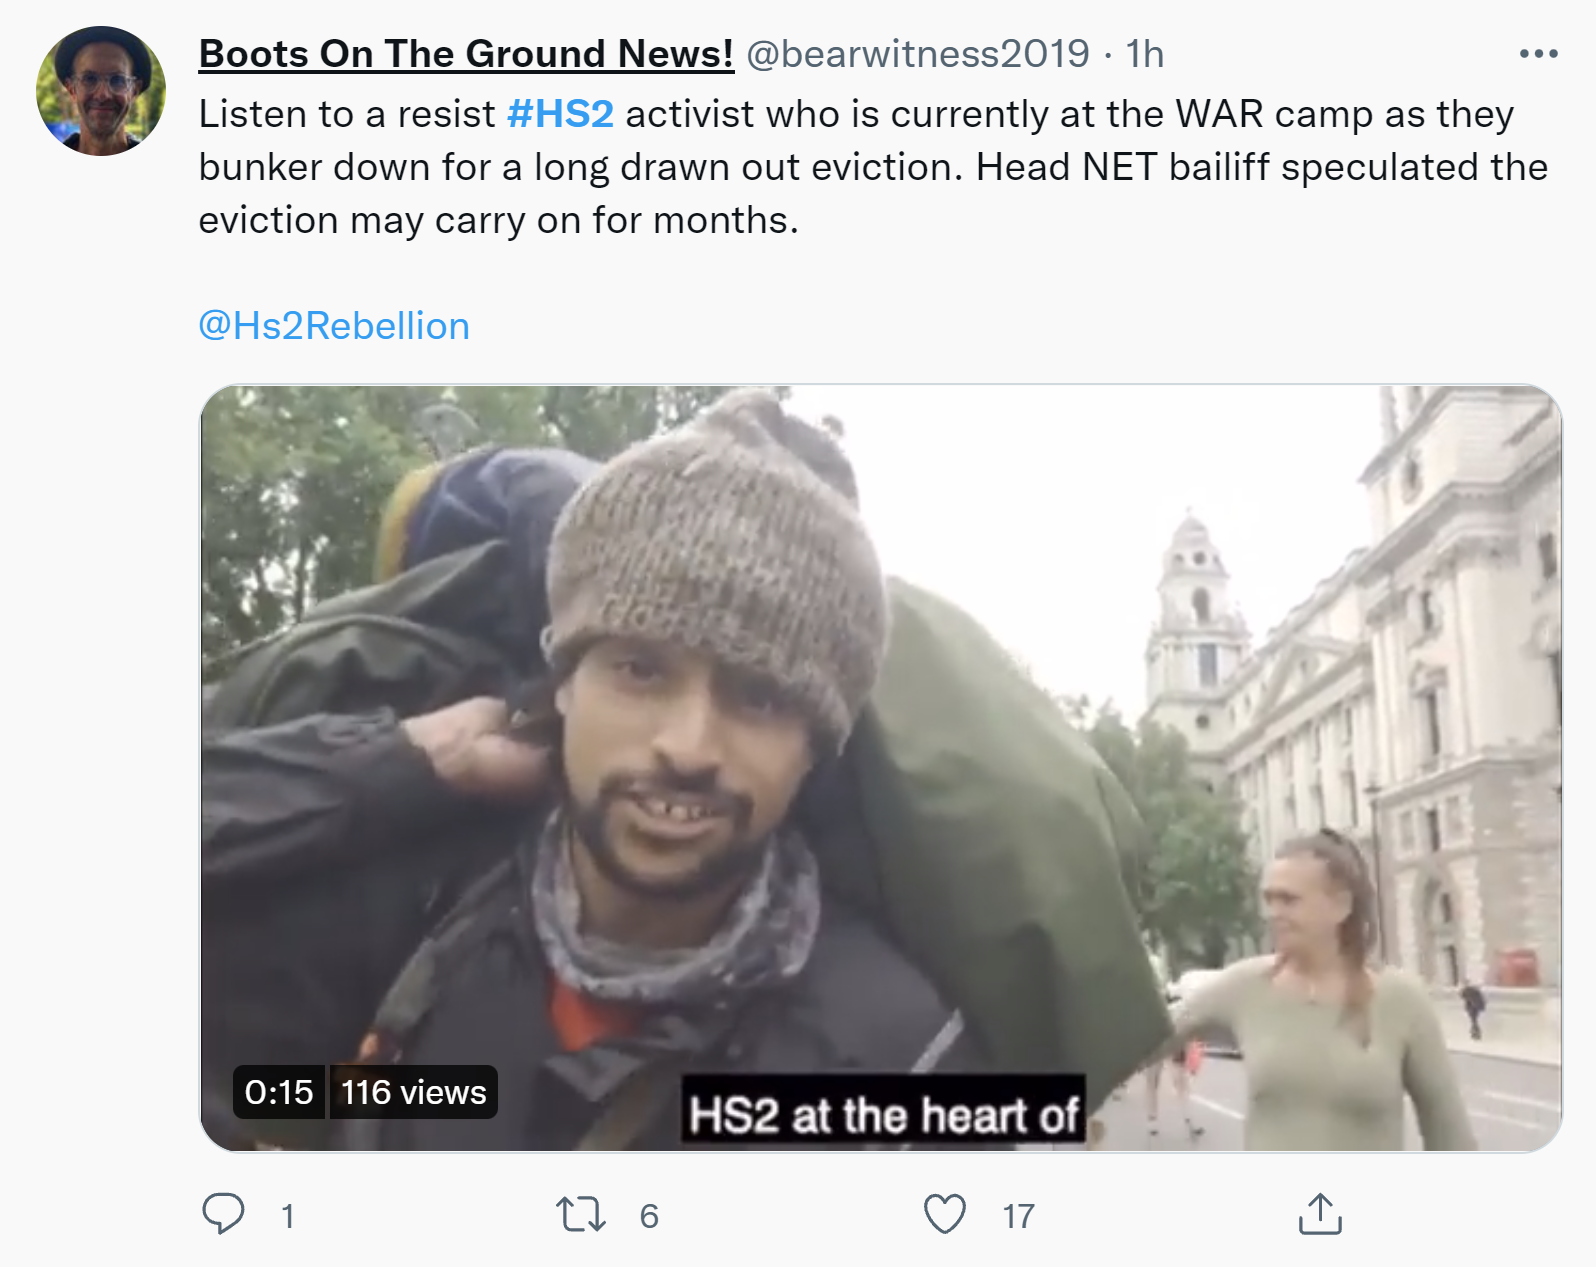Viewport: 1596px width, 1267px height.
Task: Retweet this post using the retweet icon
Action: pyautogui.click(x=580, y=1214)
